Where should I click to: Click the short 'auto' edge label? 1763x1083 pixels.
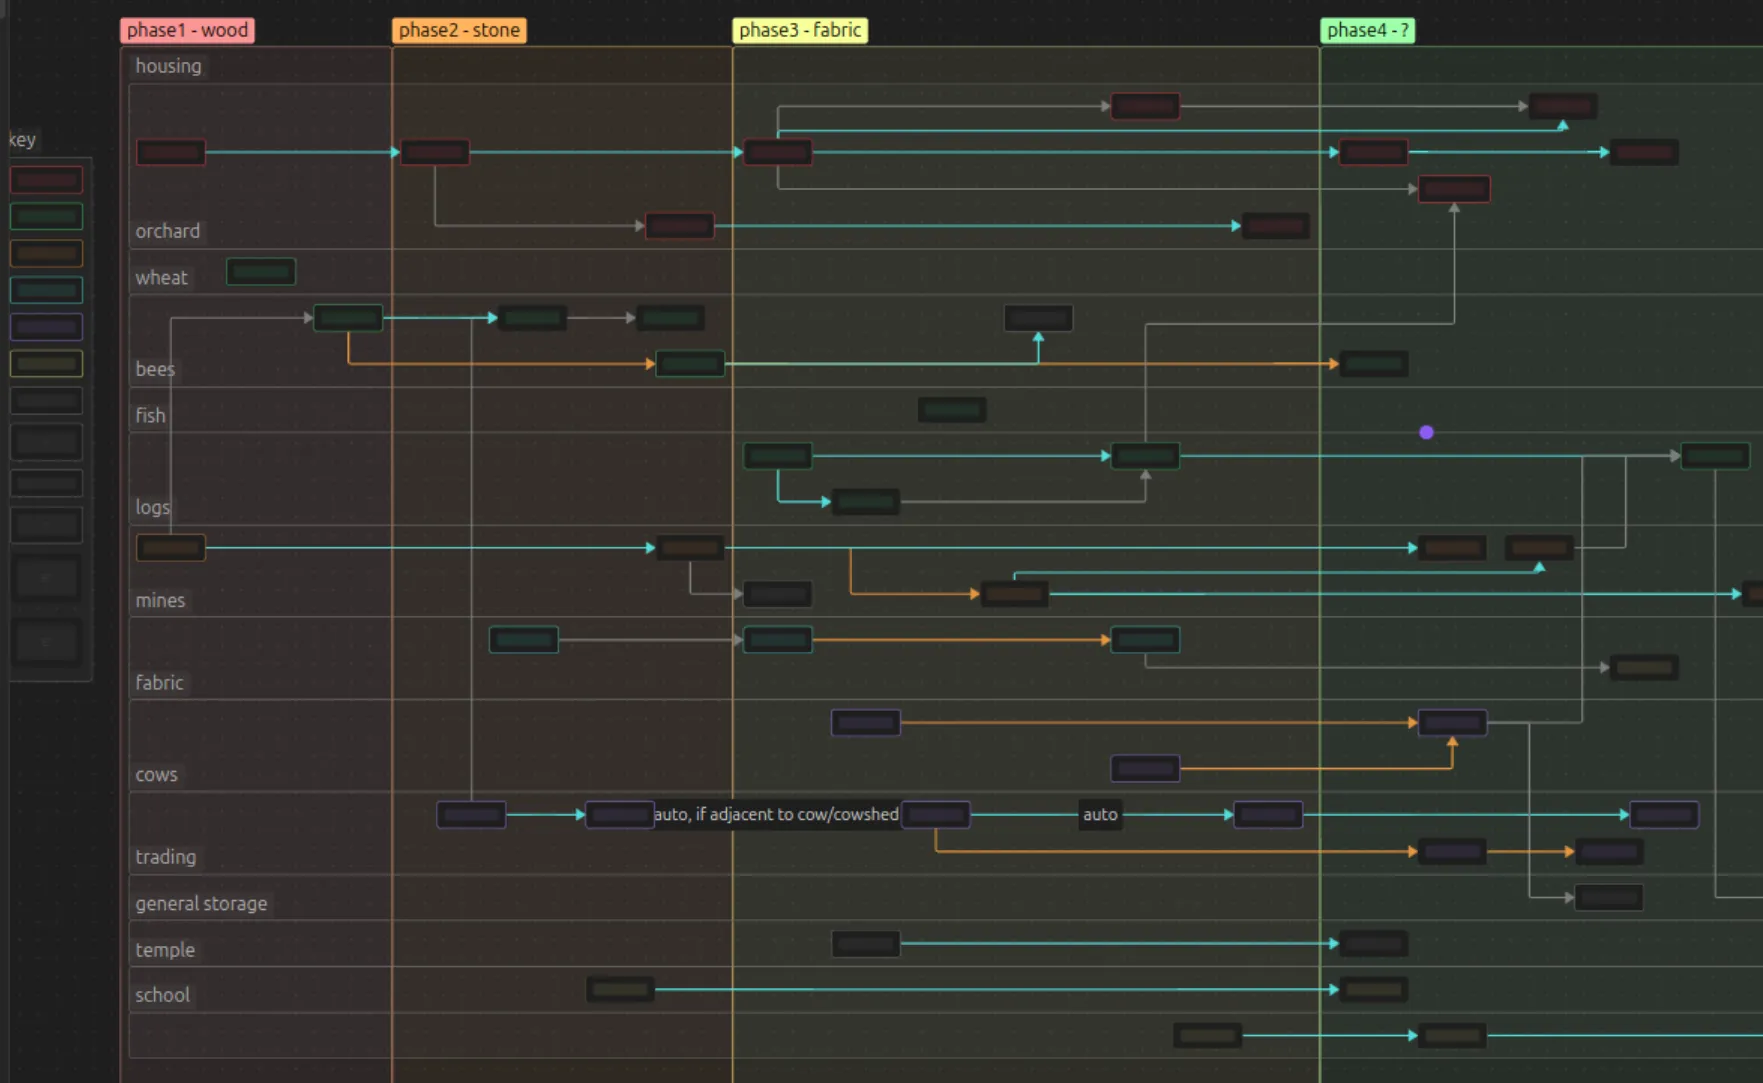click(1100, 815)
